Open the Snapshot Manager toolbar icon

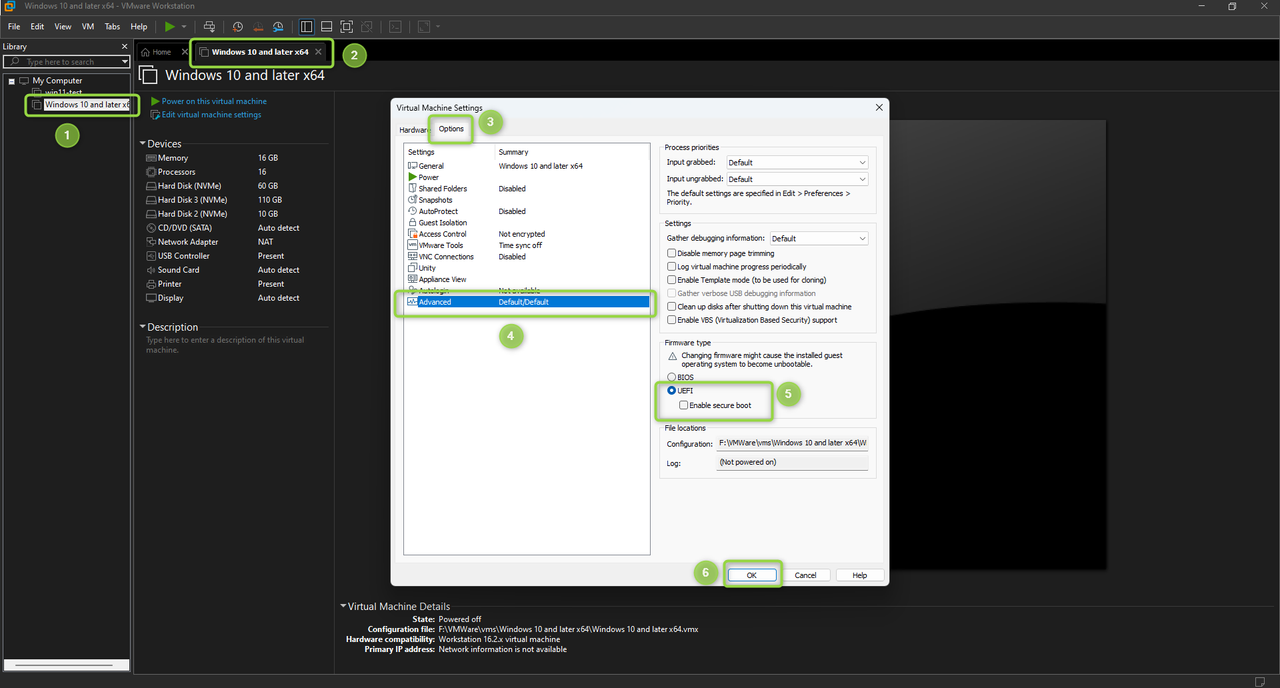pos(278,26)
